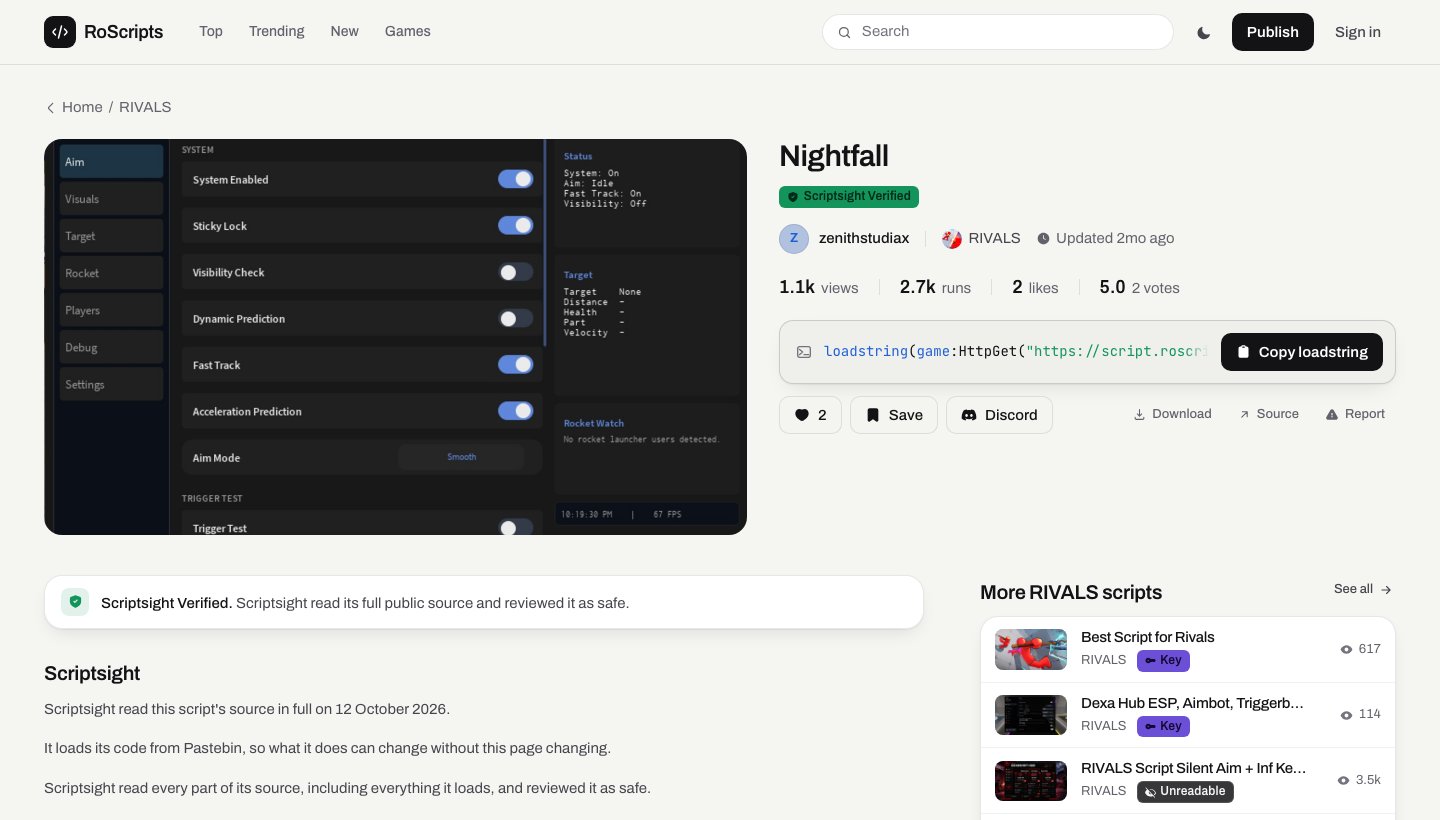Toggle dark mode with the moon icon

[1204, 32]
